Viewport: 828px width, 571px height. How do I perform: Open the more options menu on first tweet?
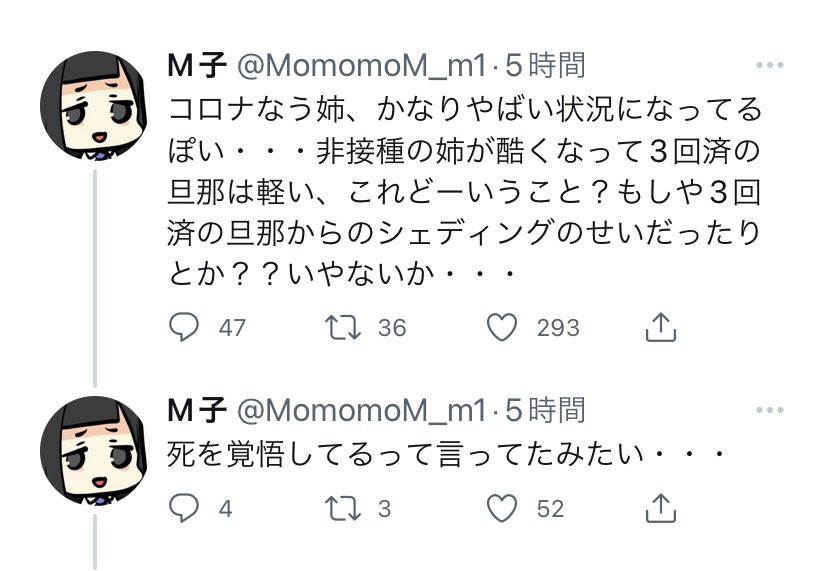[x=769, y=65]
